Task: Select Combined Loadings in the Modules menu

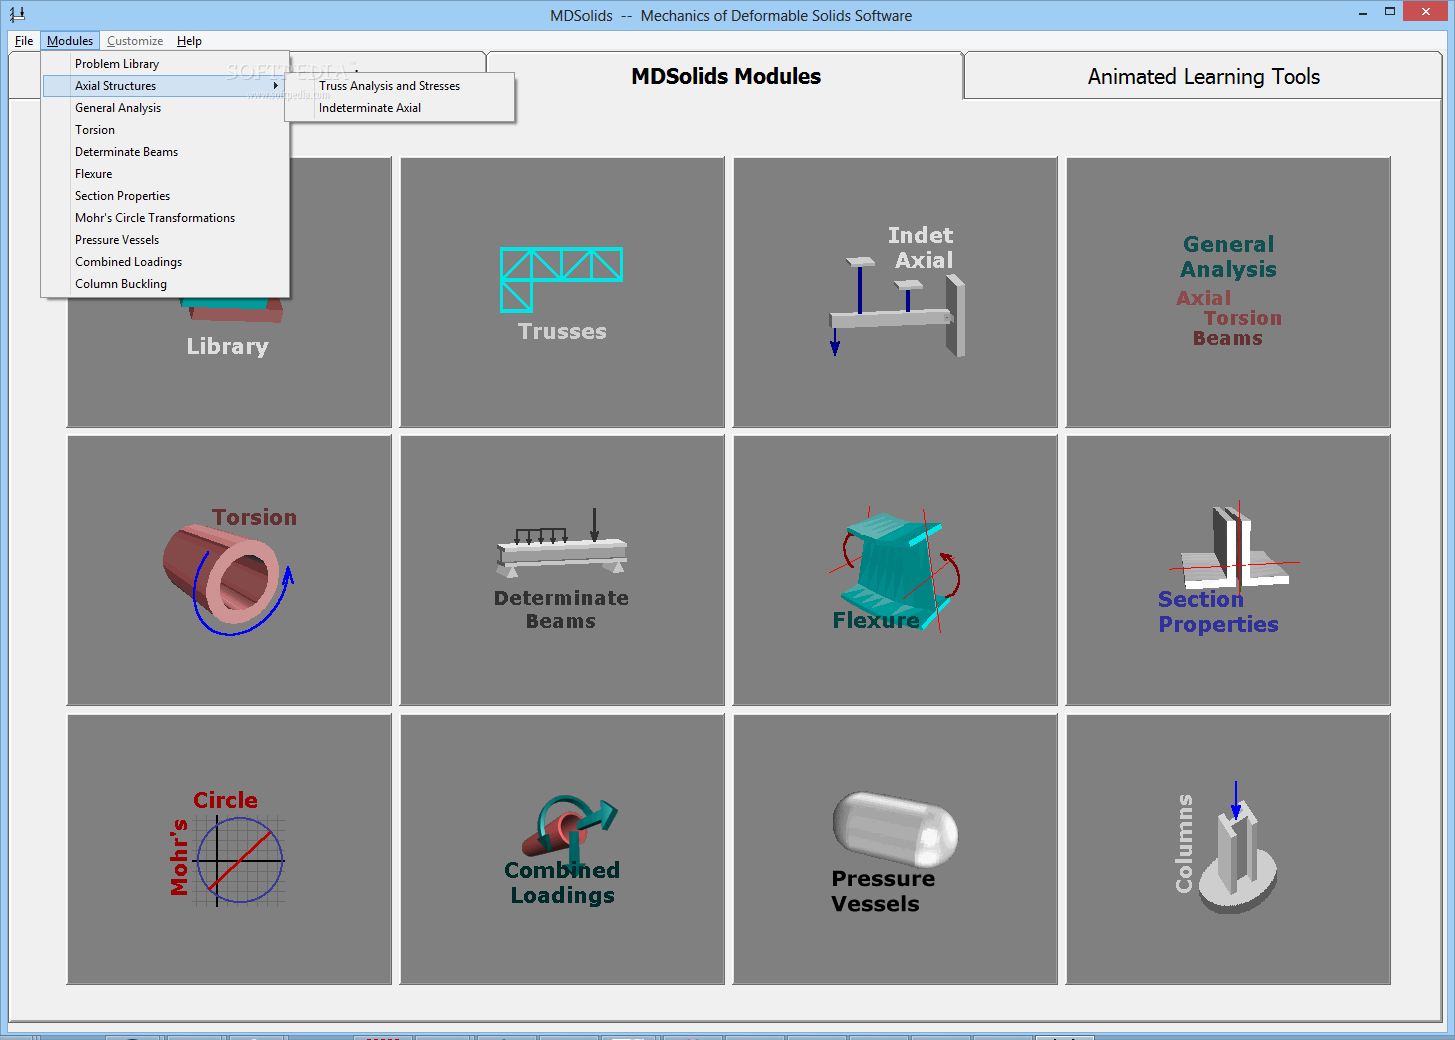Action: coord(165,262)
